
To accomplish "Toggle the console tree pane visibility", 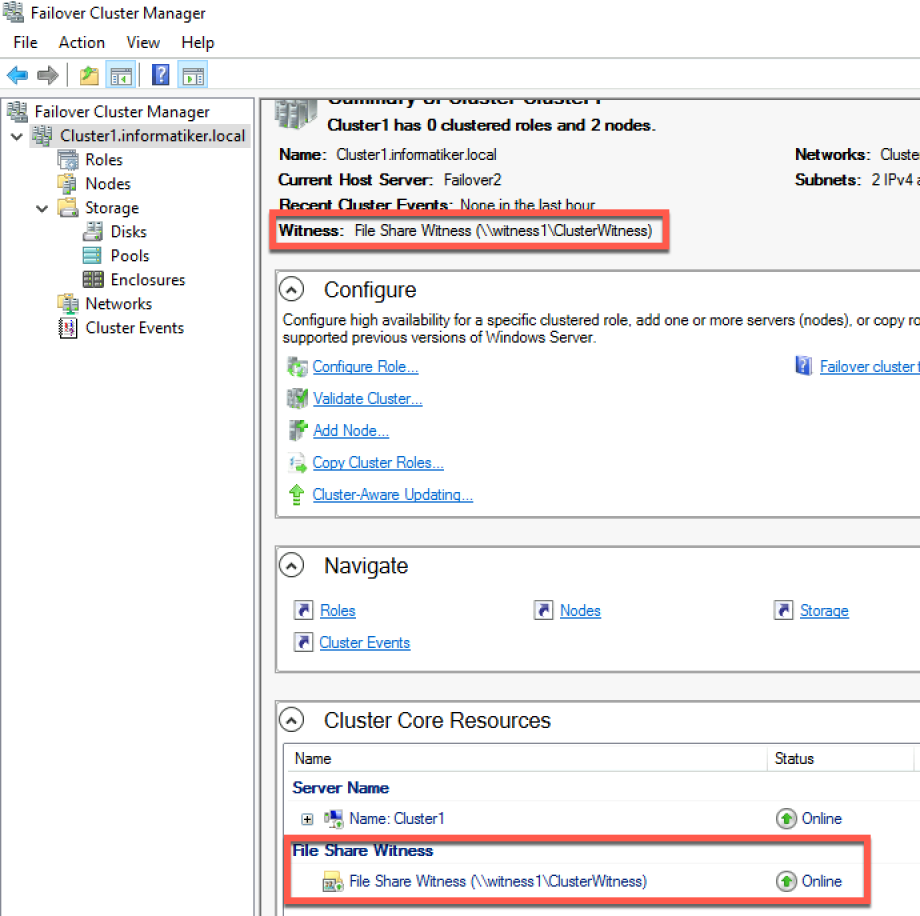I will click(121, 74).
